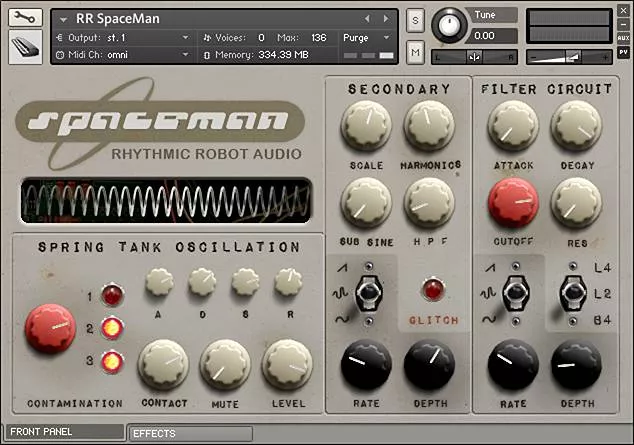634x445 pixels.
Task: Click the red CONTAMINATION knob
Action: tap(50, 328)
